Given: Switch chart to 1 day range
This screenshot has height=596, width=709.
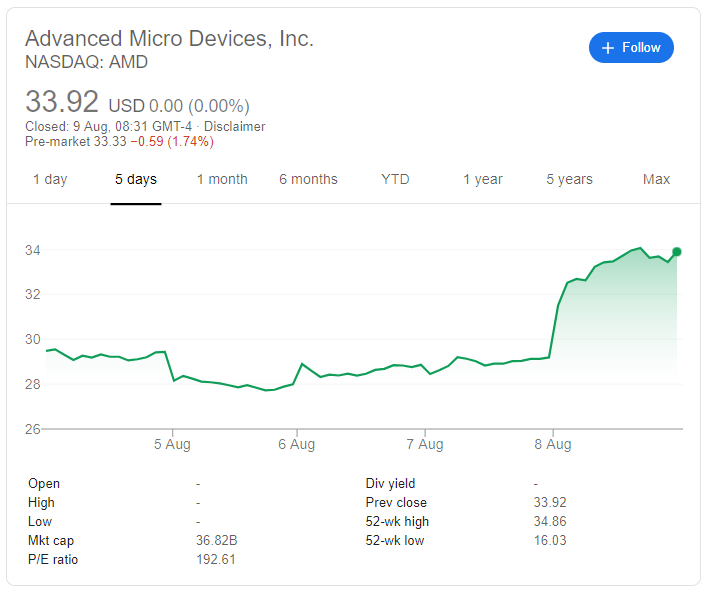Looking at the screenshot, I should 50,180.
